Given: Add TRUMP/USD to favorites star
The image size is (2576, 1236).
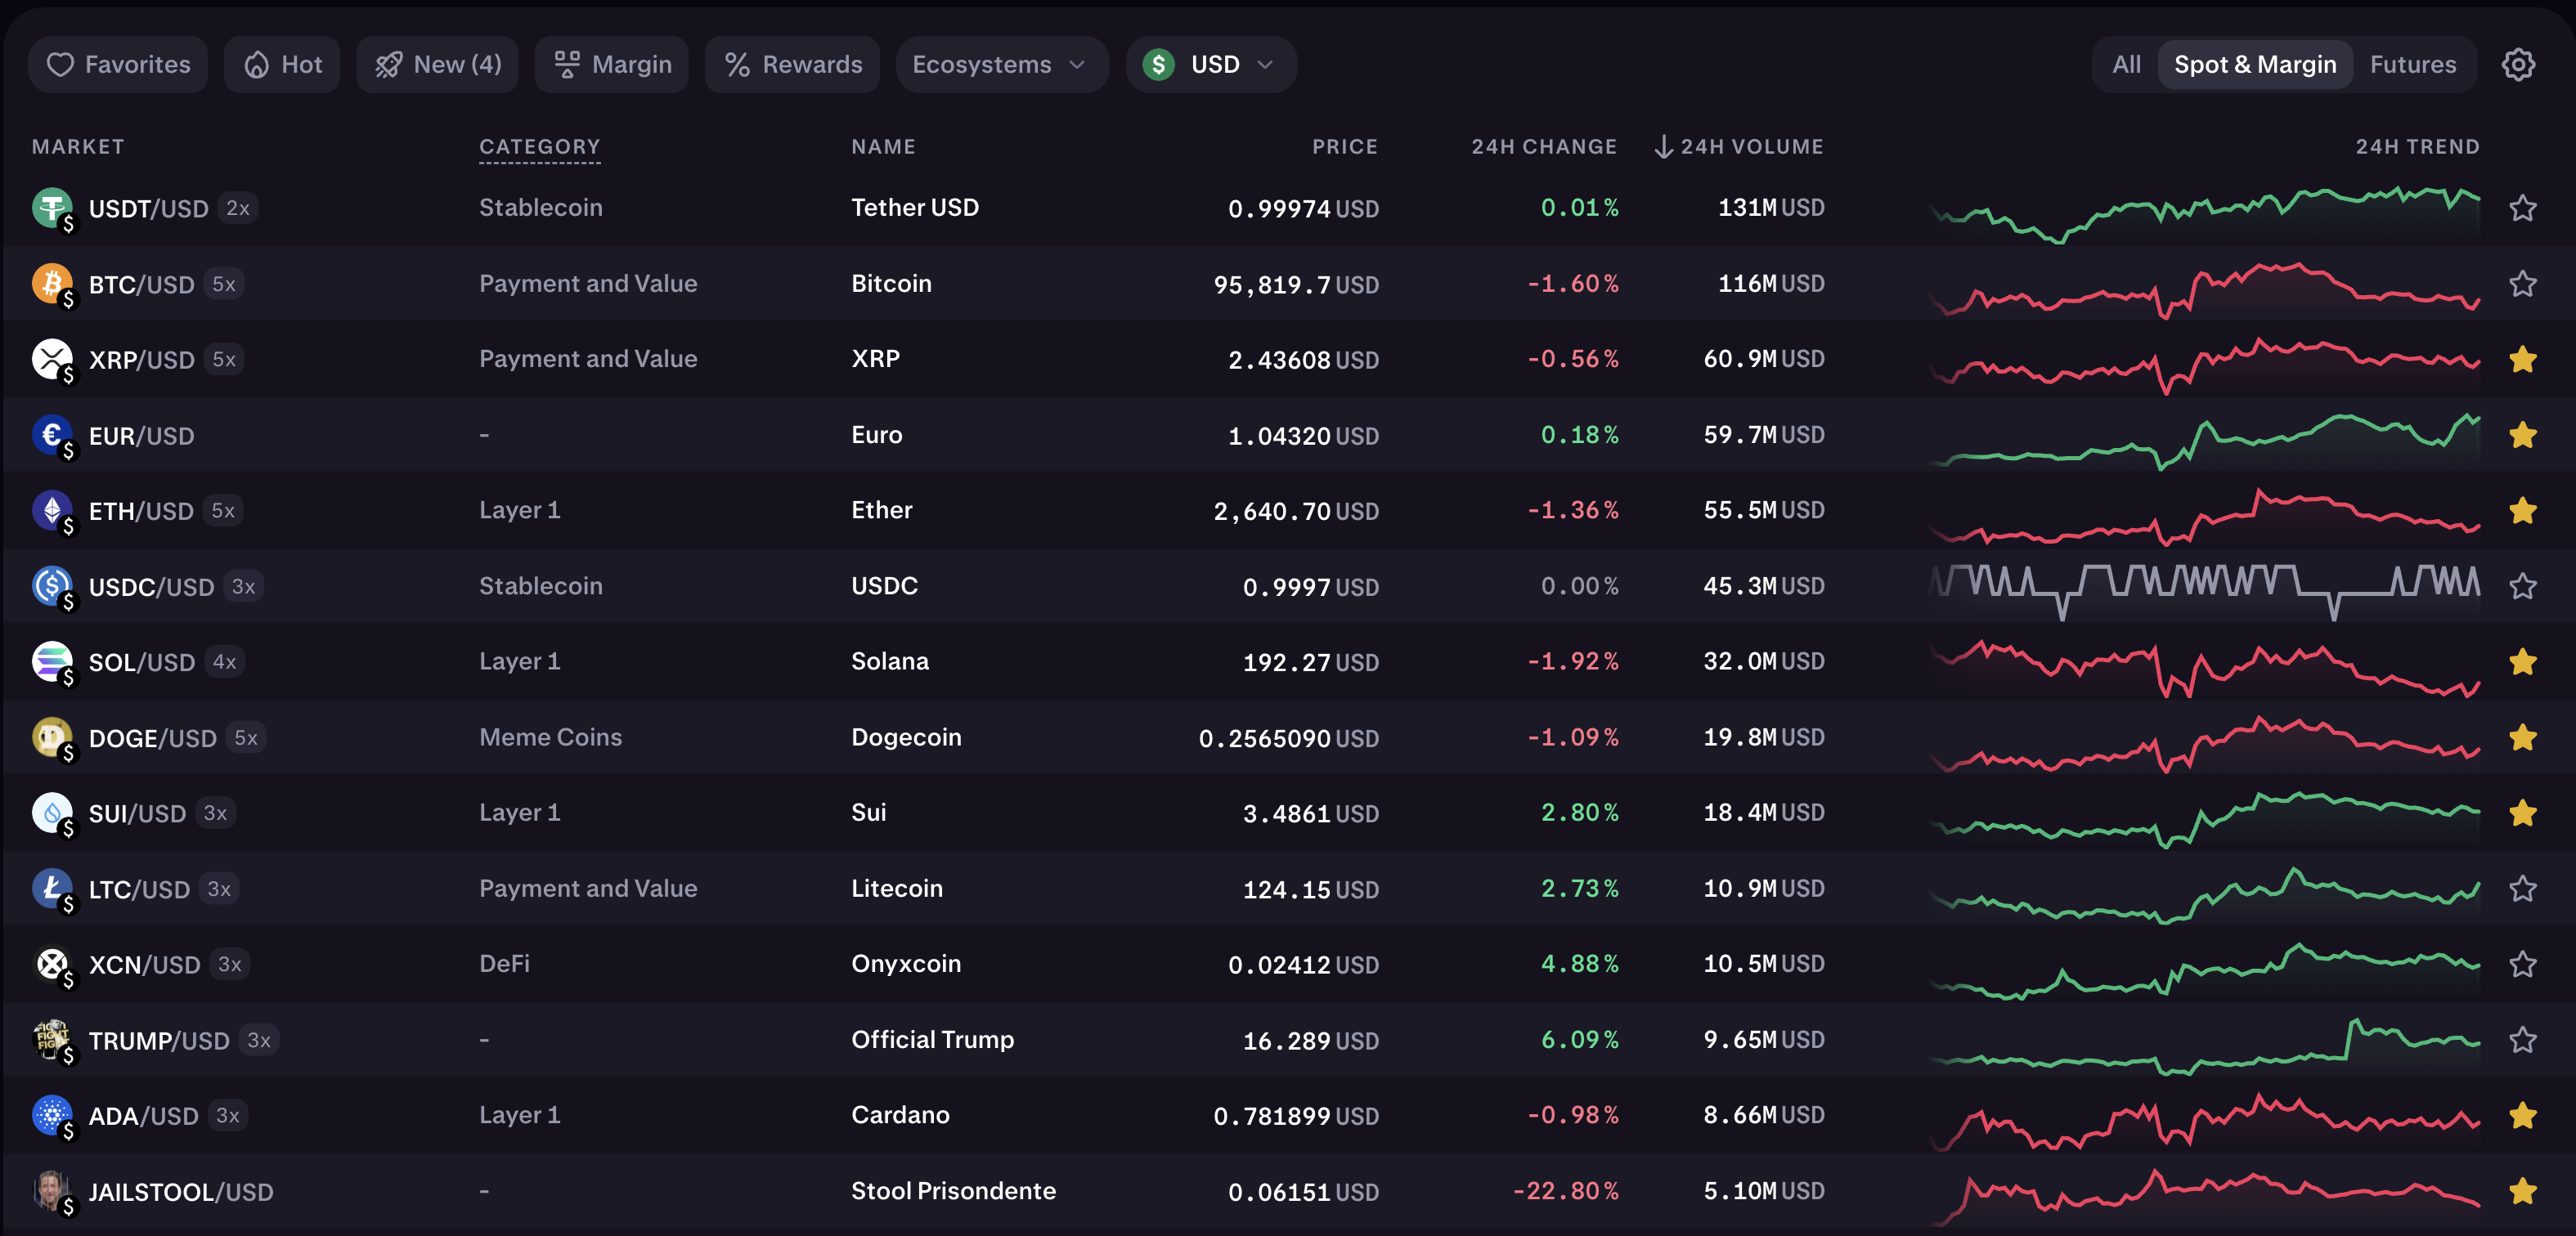Looking at the screenshot, I should pyautogui.click(x=2522, y=1040).
